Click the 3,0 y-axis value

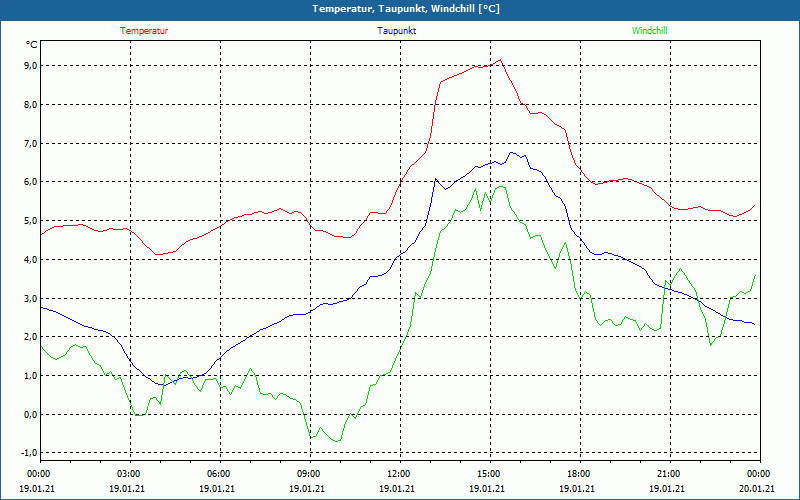pos(31,298)
